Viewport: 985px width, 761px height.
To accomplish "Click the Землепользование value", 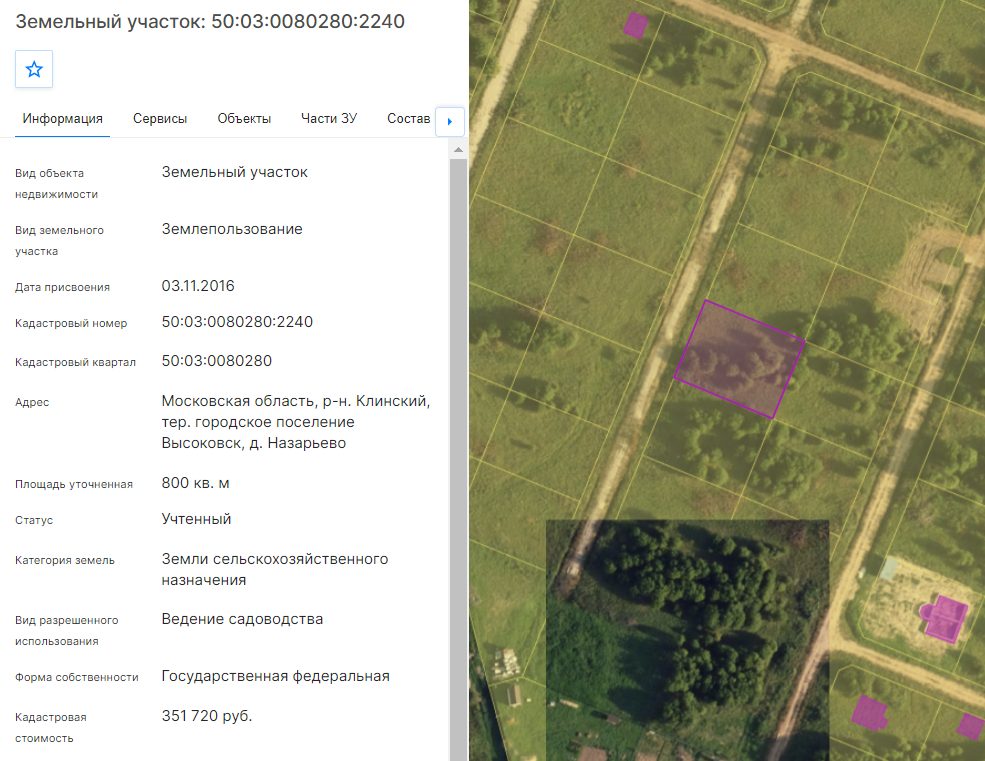I will point(232,229).
